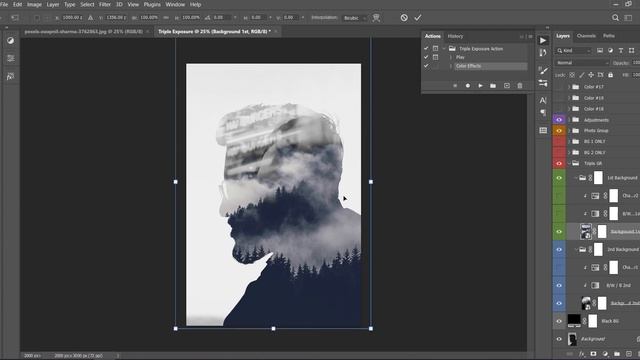Expand the Color #17 group
Viewport: 640px width, 360px height.
[x=569, y=87]
